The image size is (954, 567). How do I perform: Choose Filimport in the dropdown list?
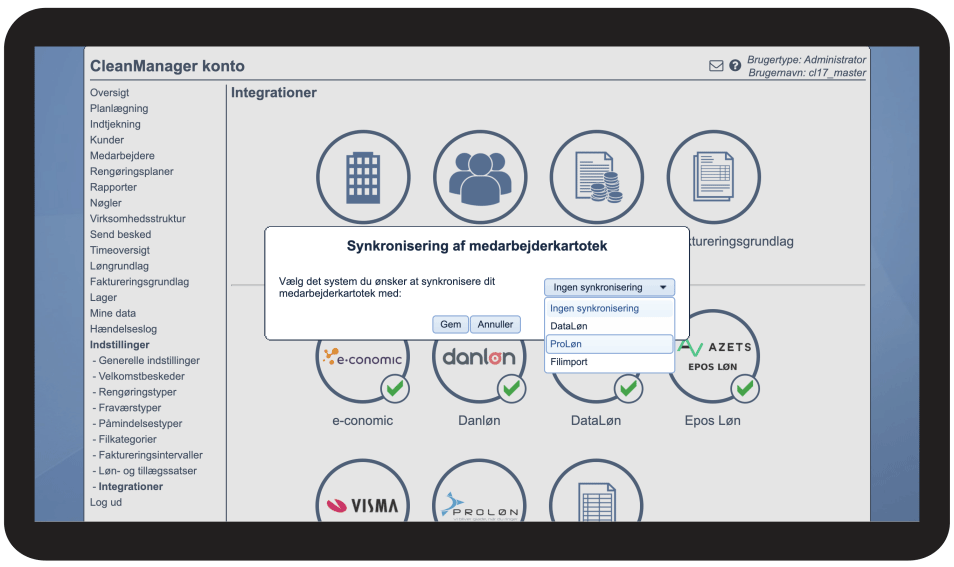(609, 362)
